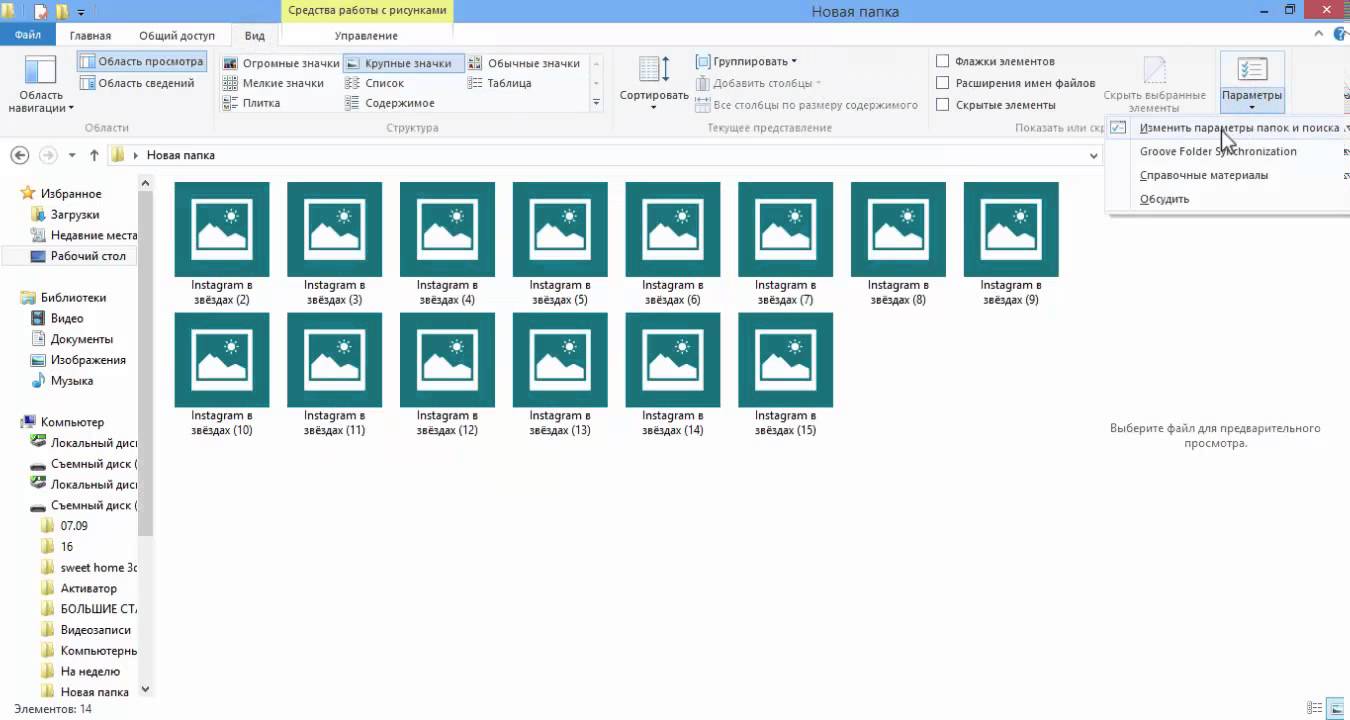
Task: Go up one folder level
Action: point(94,155)
